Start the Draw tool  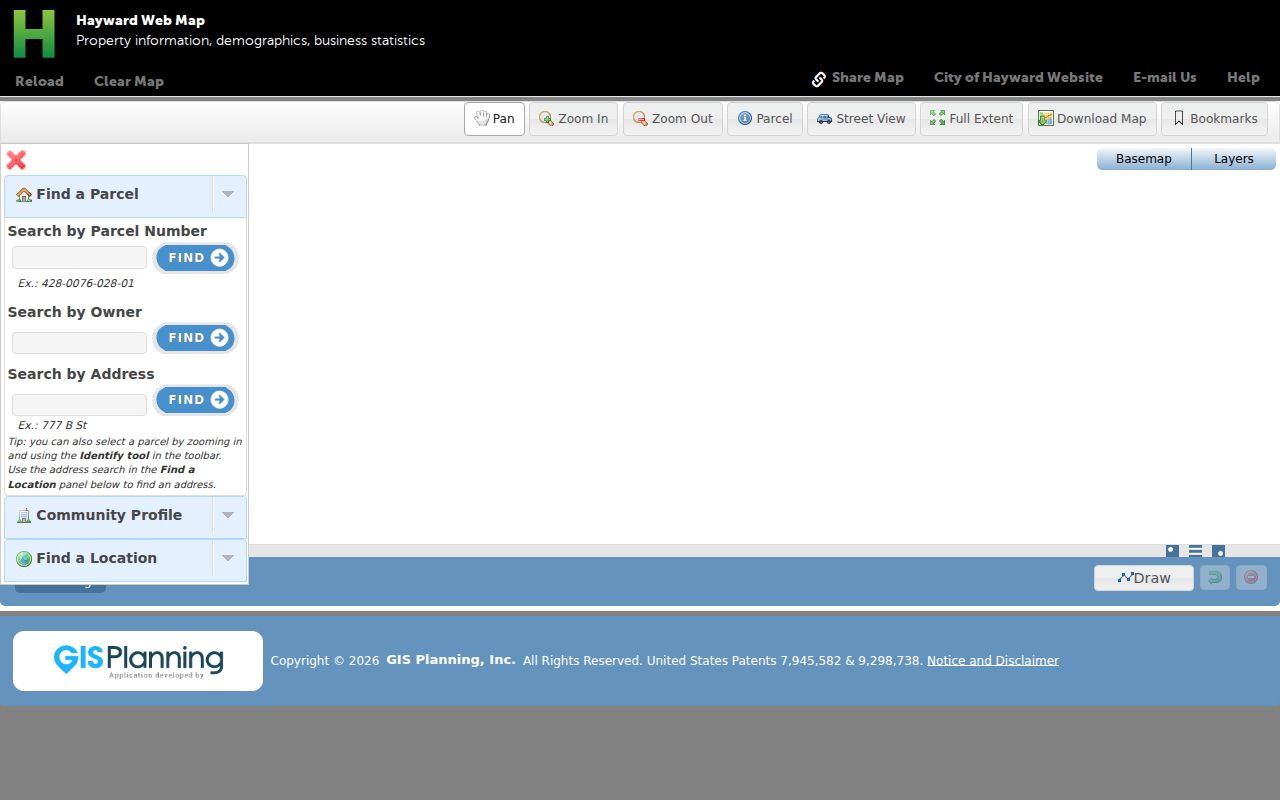(1144, 578)
